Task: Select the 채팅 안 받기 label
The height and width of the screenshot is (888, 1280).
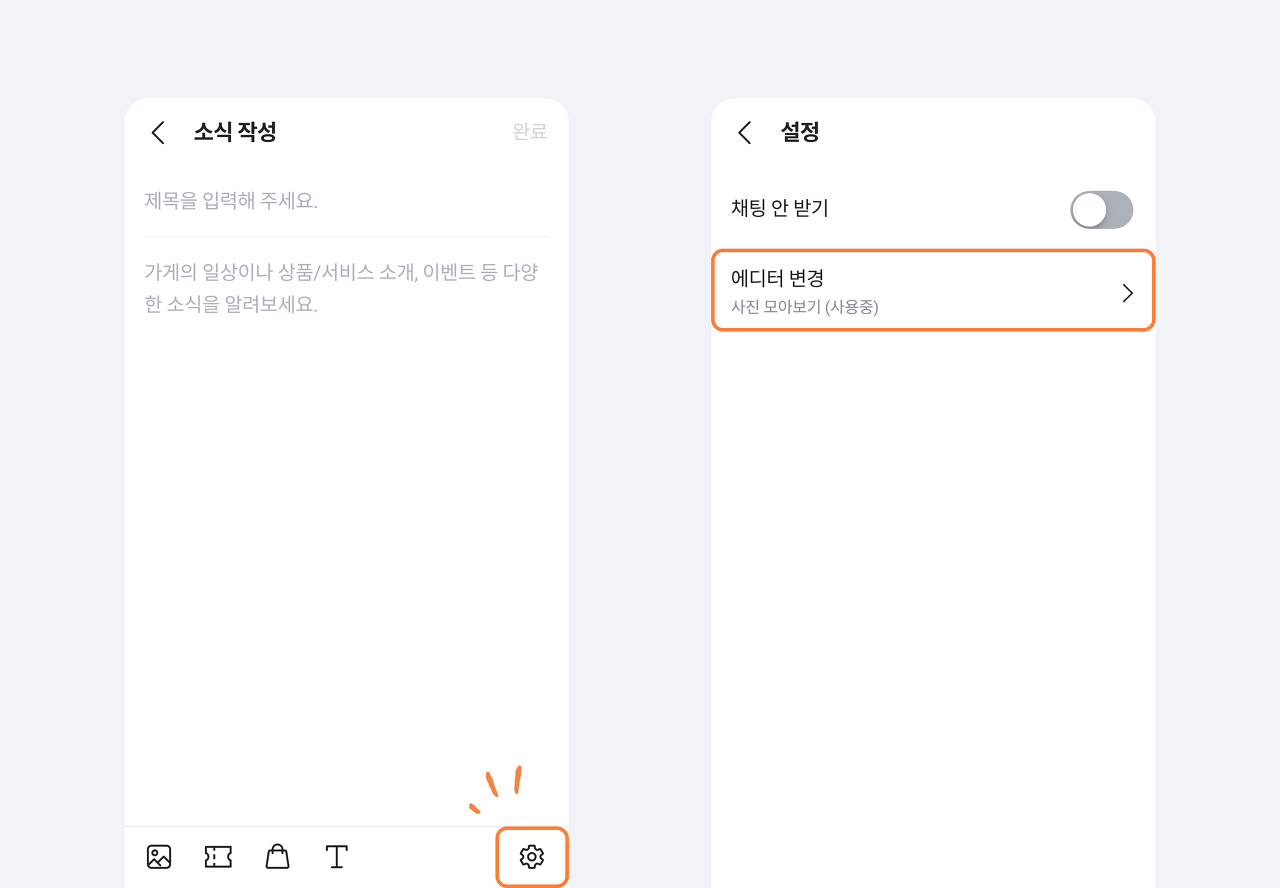Action: tap(780, 208)
